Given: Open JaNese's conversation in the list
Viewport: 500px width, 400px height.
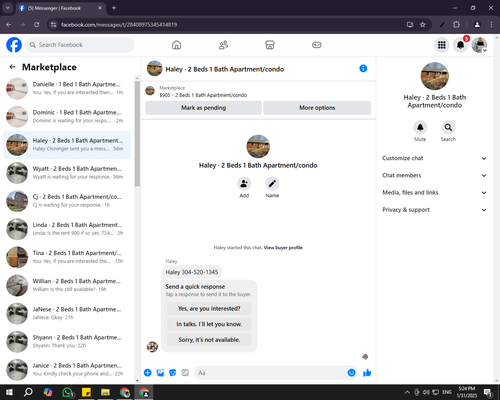Looking at the screenshot, I should (x=67, y=313).
